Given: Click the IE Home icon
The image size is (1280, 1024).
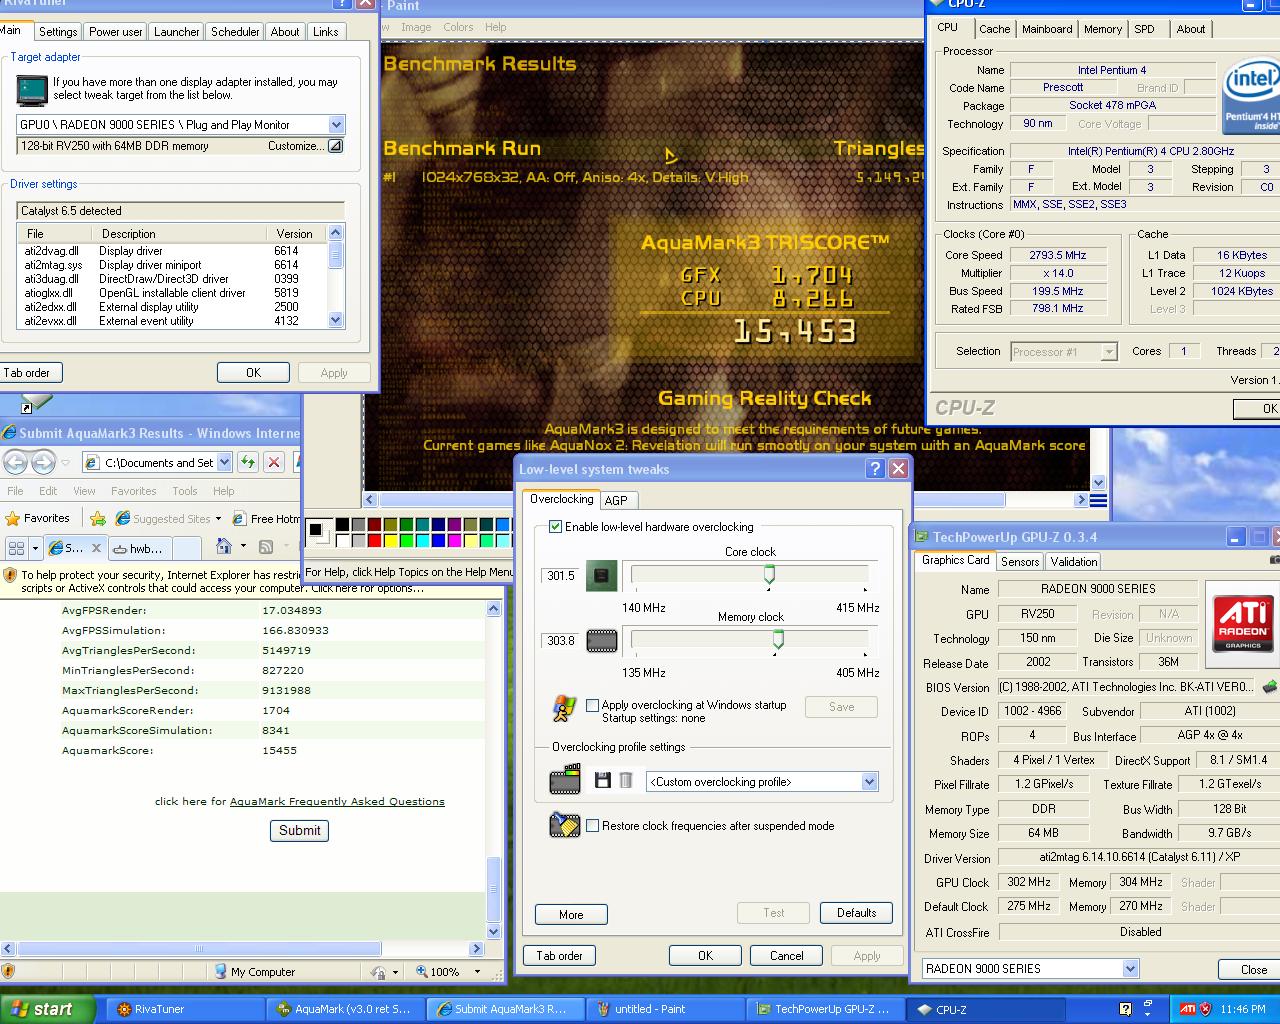Looking at the screenshot, I should tap(224, 547).
